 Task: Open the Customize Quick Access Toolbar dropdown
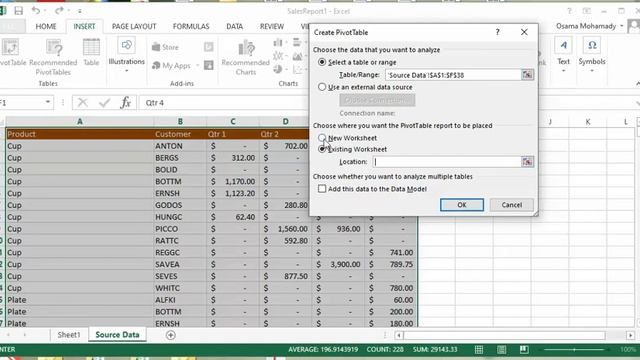click(x=80, y=11)
